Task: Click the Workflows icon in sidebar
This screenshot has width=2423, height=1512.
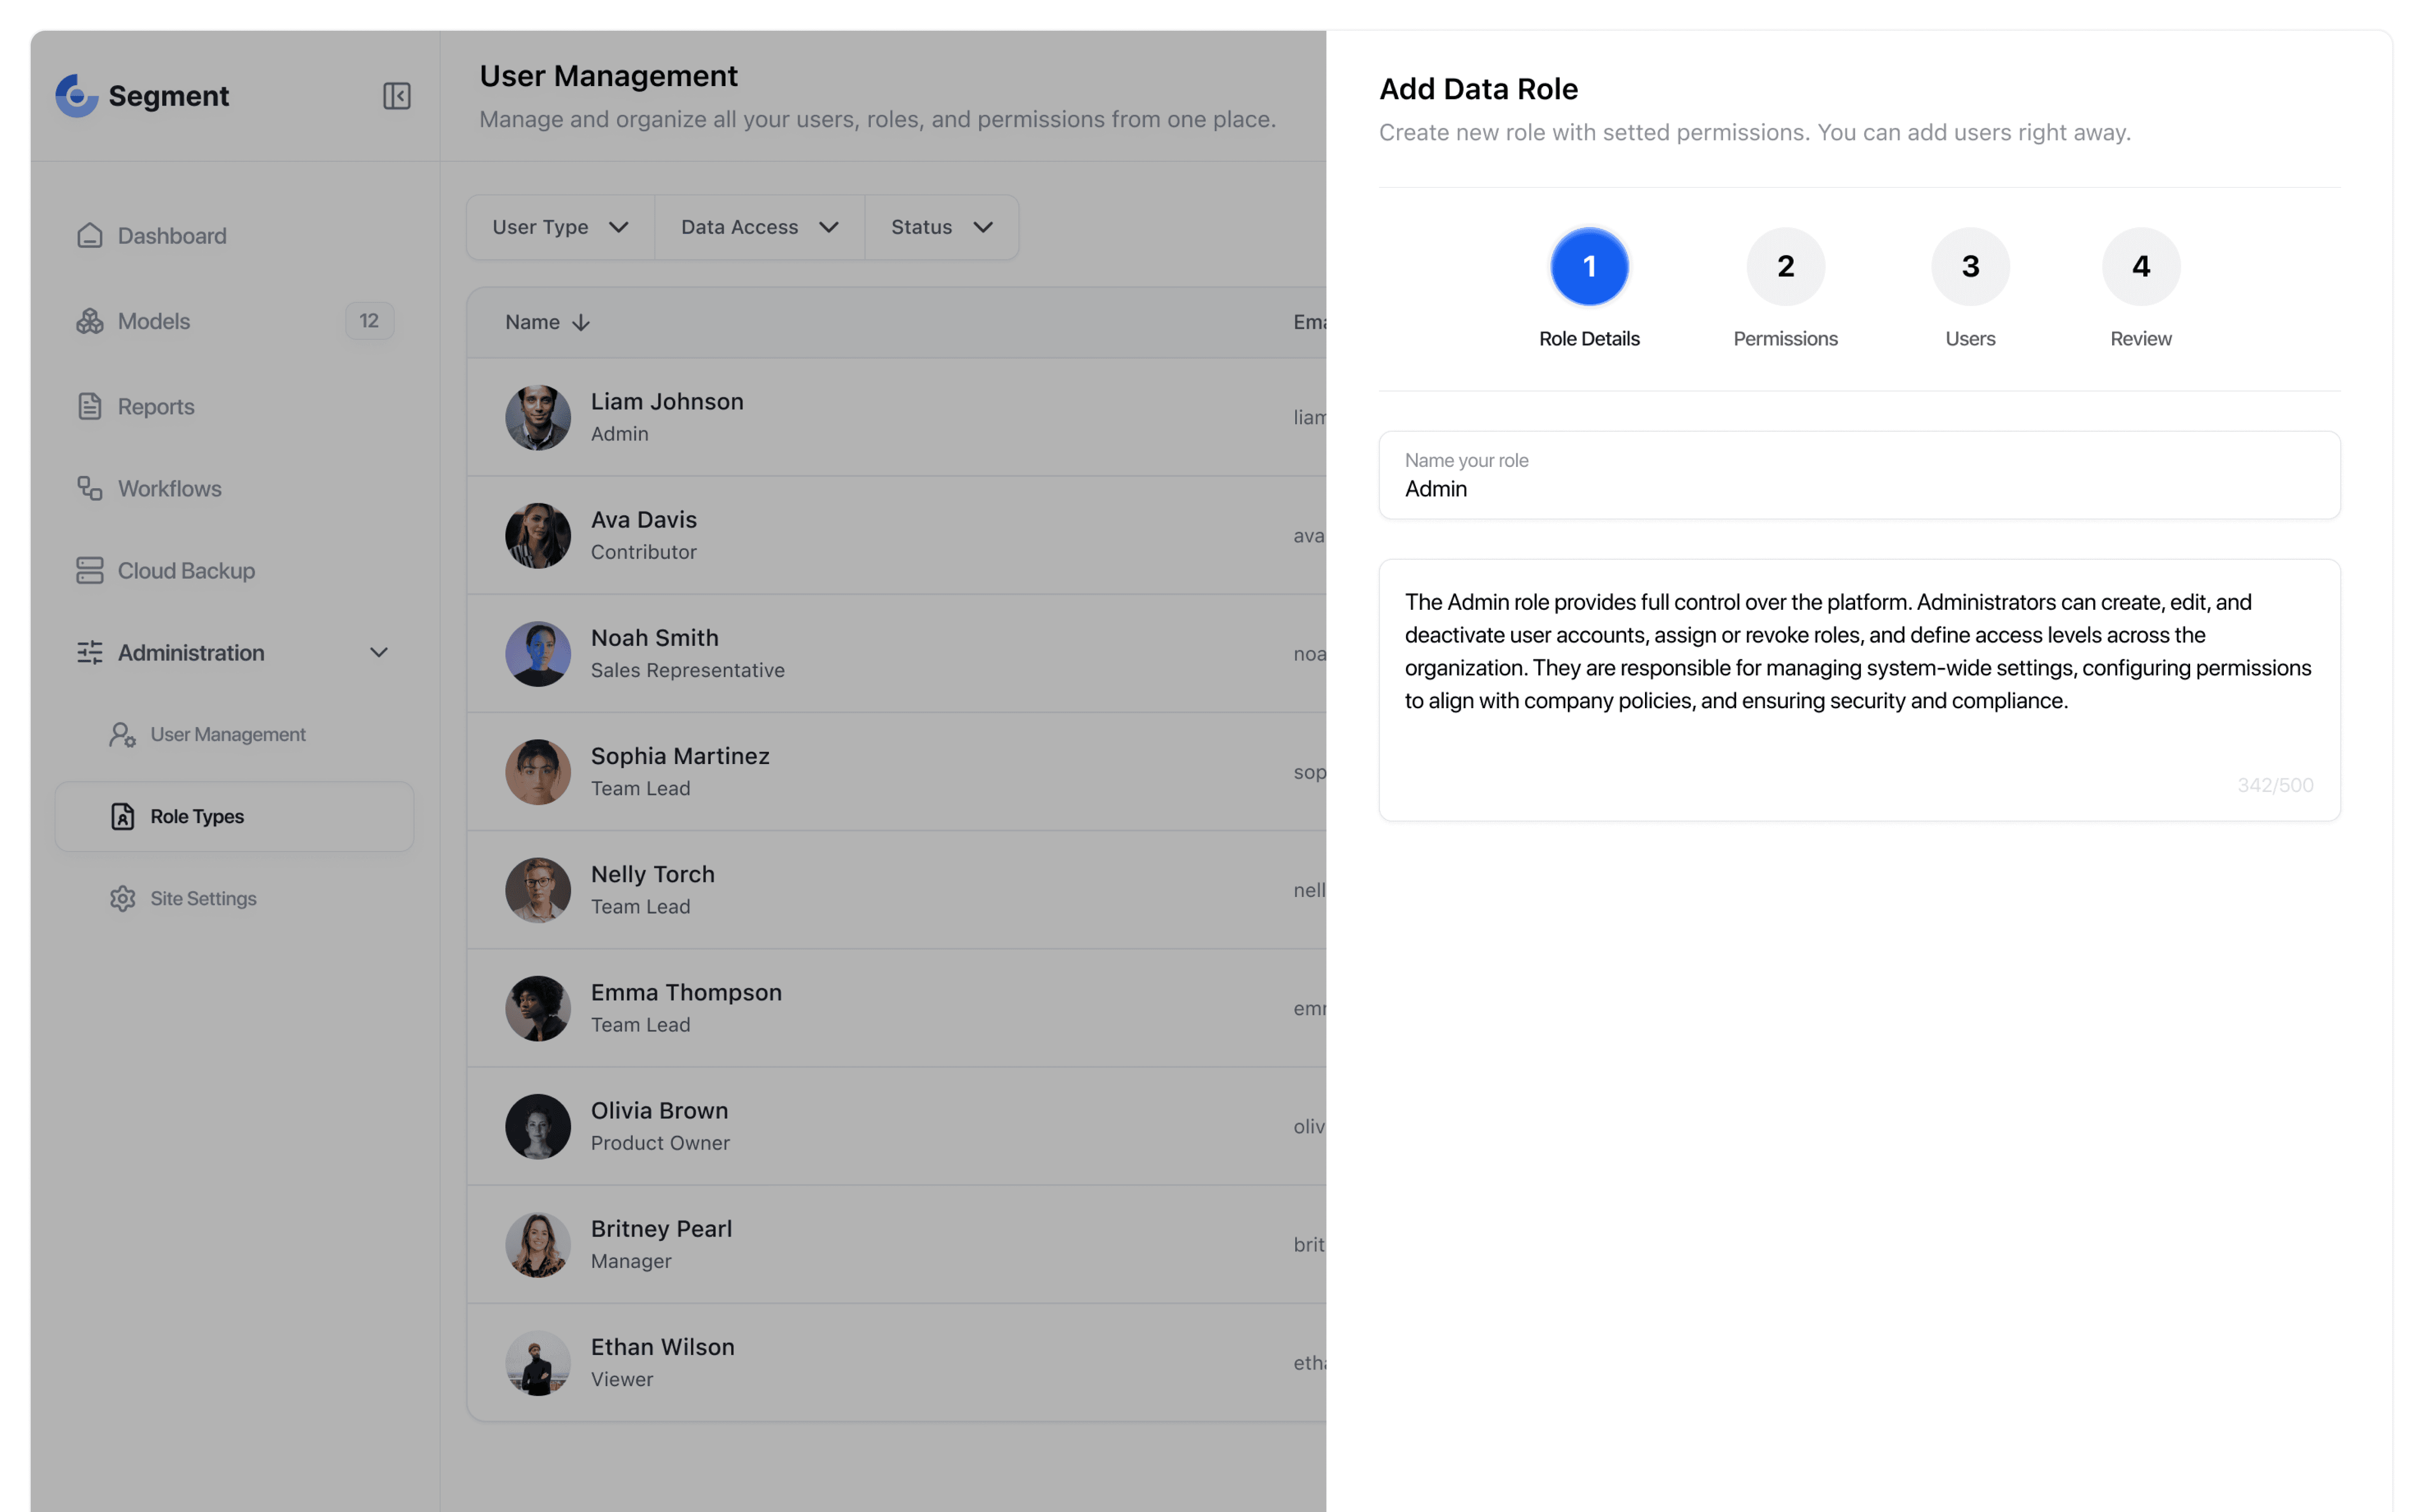Action: coord(90,489)
